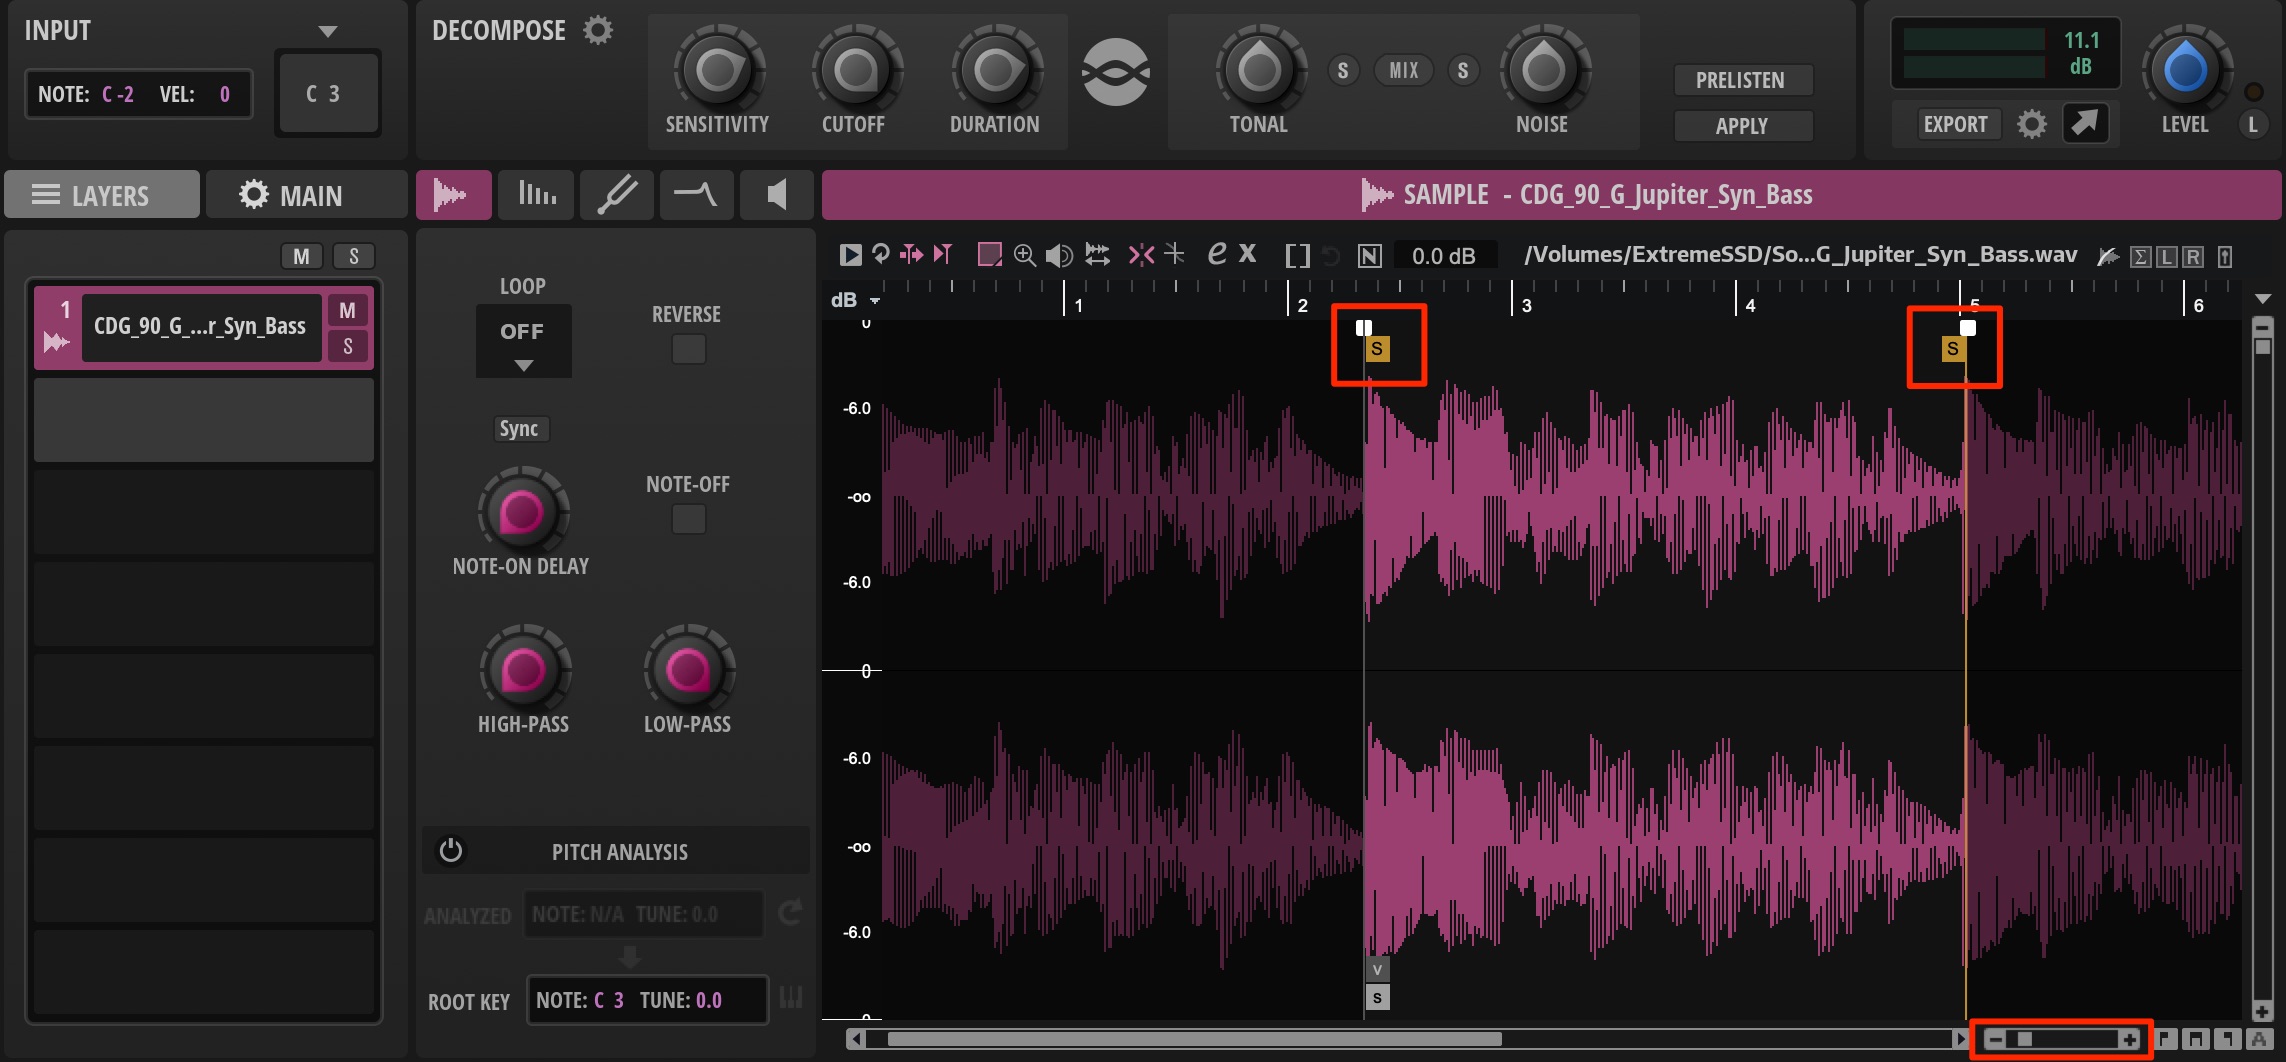Click the export arrow icon
The width and height of the screenshot is (2286, 1062).
point(2086,123)
